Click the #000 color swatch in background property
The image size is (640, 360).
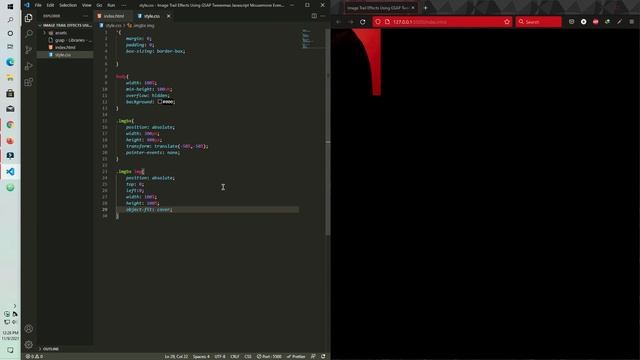[160, 102]
